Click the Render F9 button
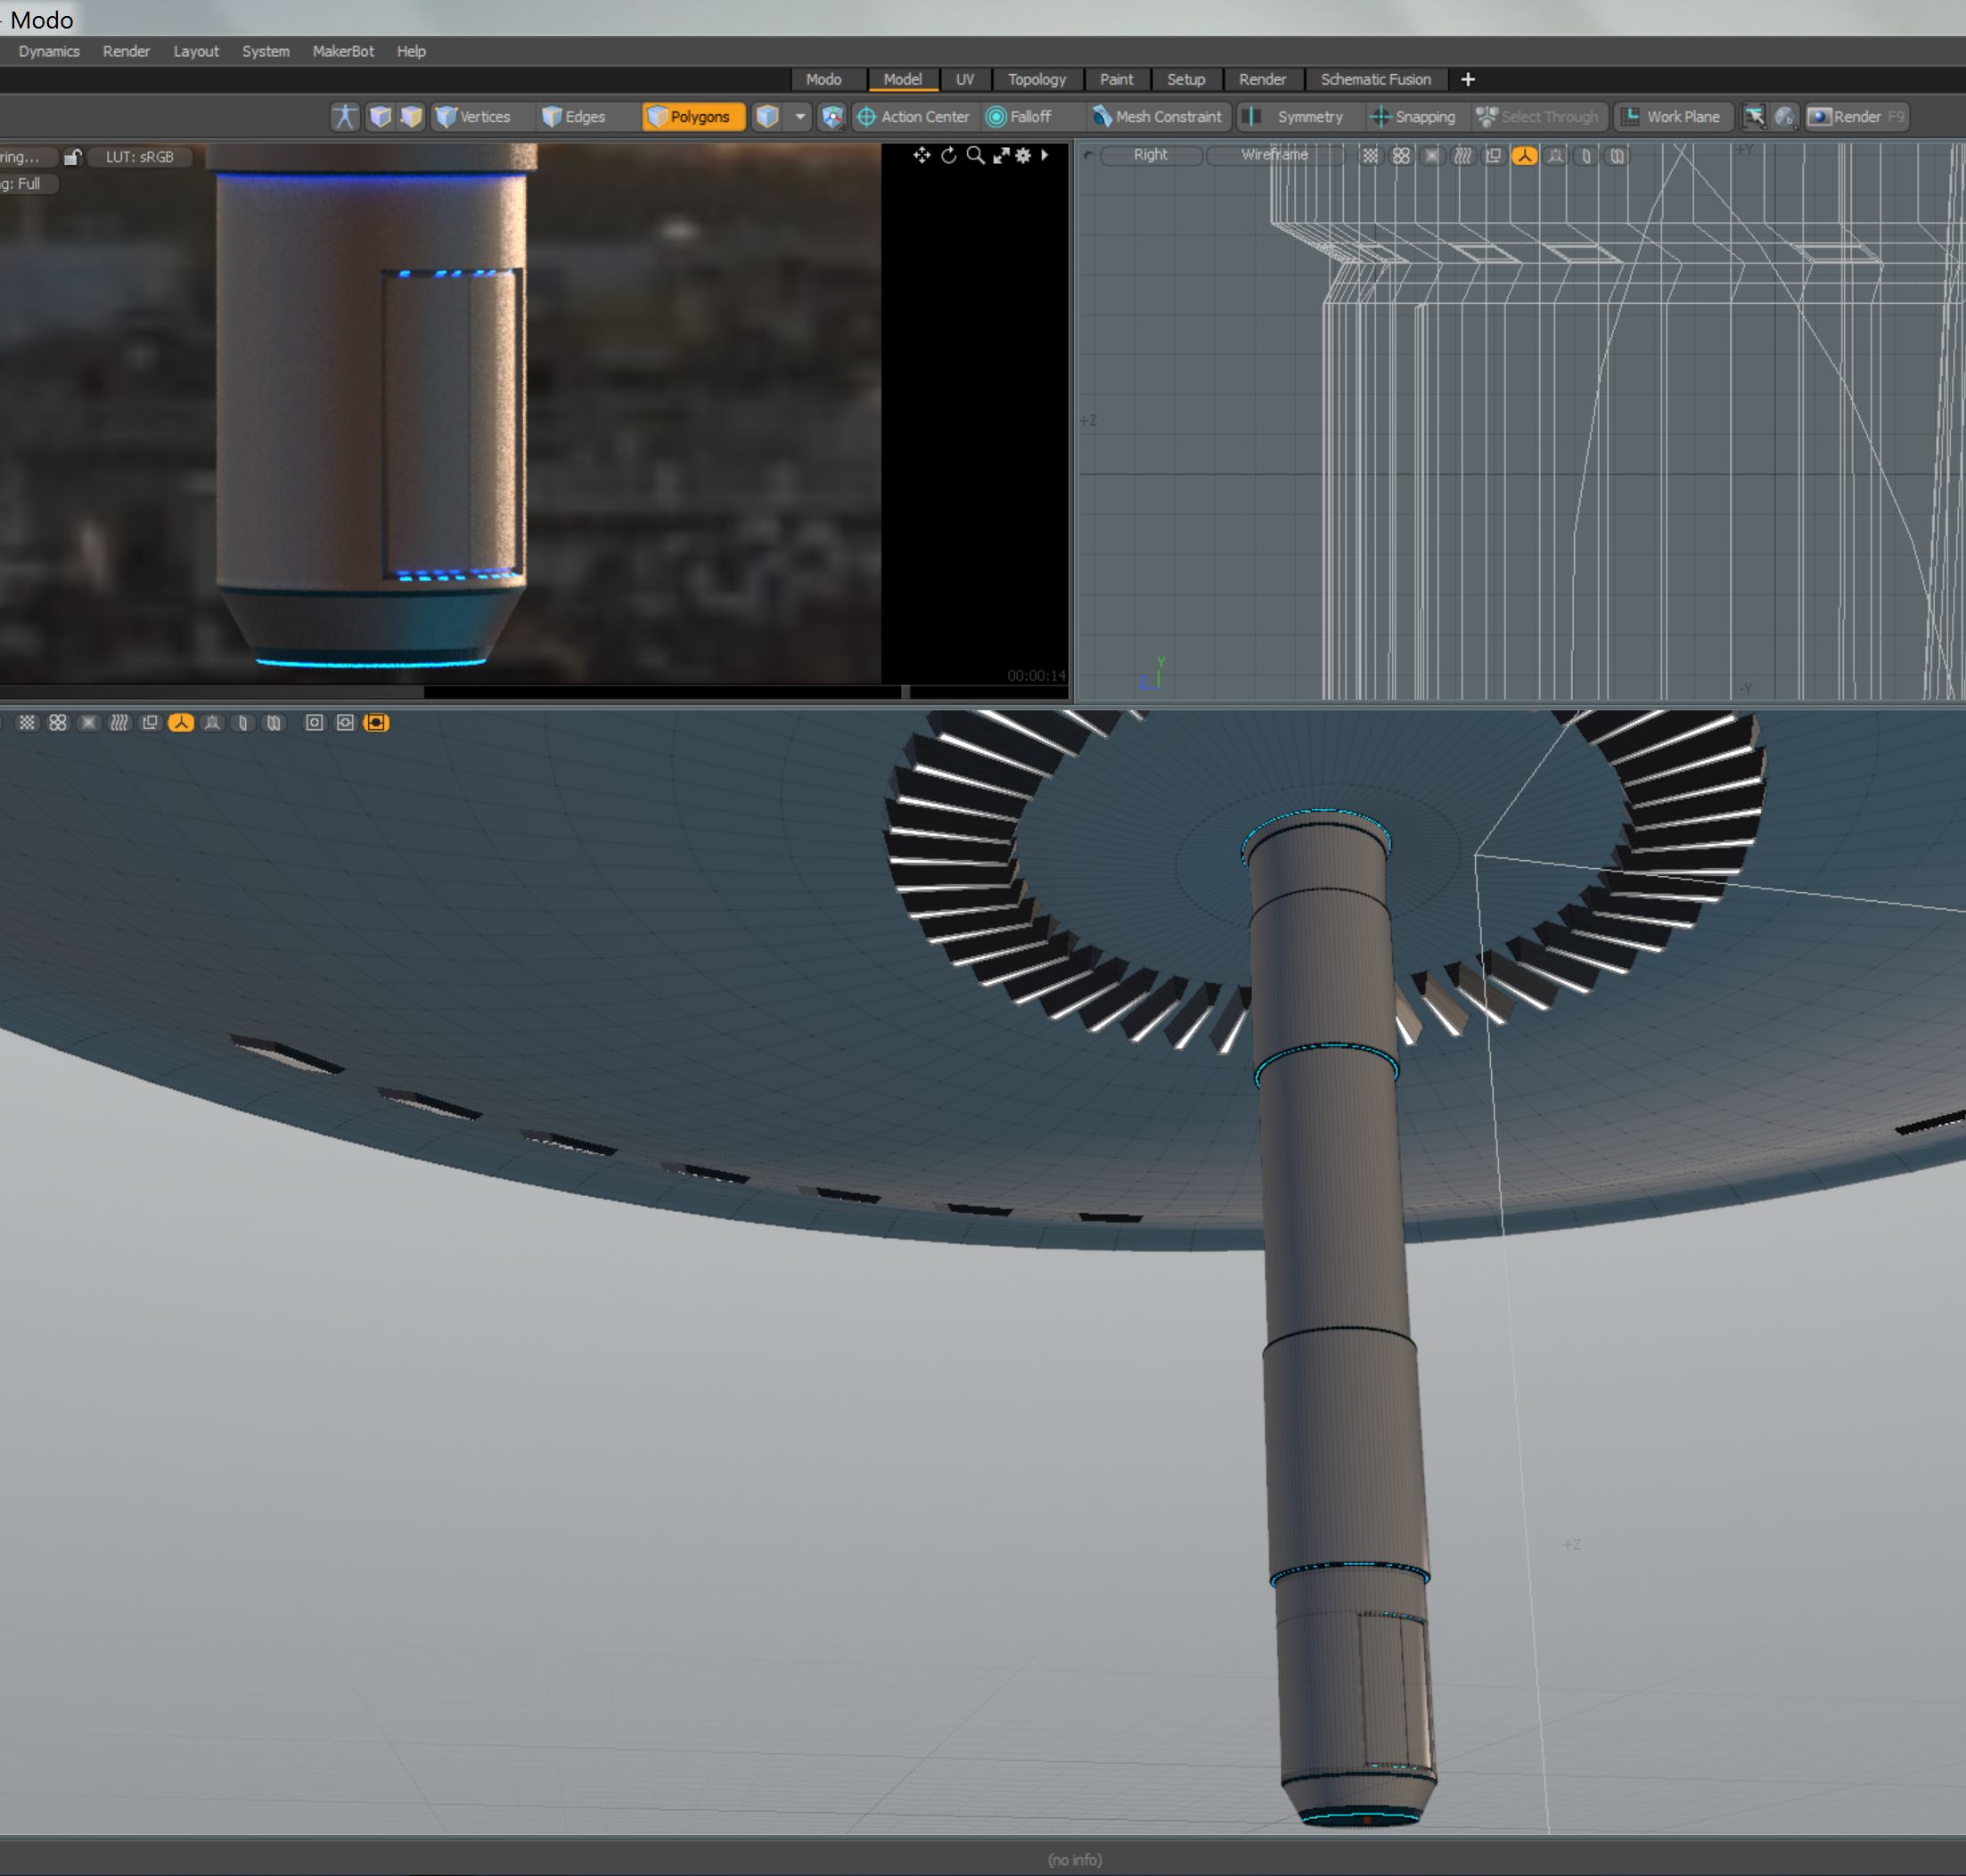 point(1857,117)
